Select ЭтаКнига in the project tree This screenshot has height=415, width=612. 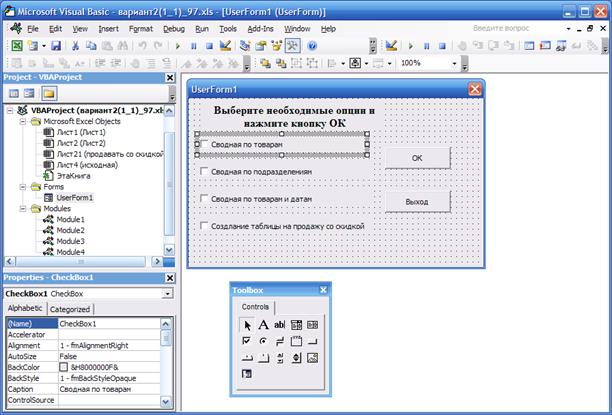coord(74,176)
